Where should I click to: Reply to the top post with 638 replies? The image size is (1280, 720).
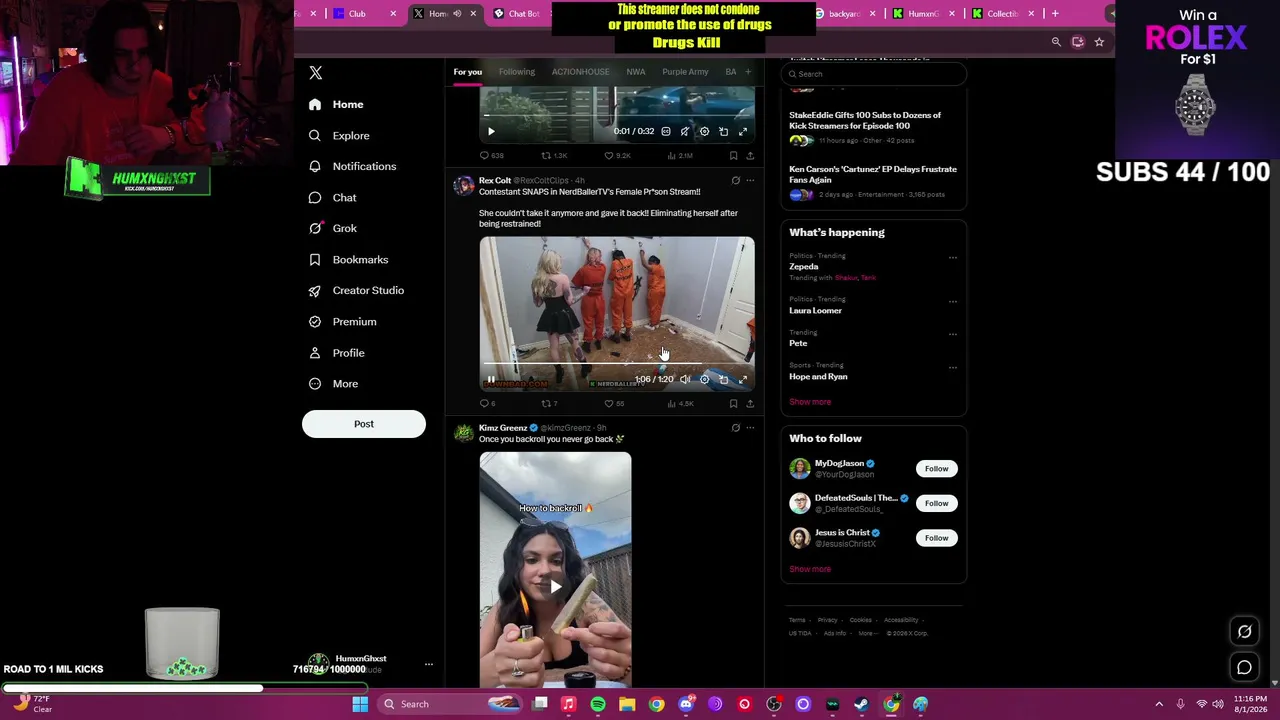click(491, 155)
